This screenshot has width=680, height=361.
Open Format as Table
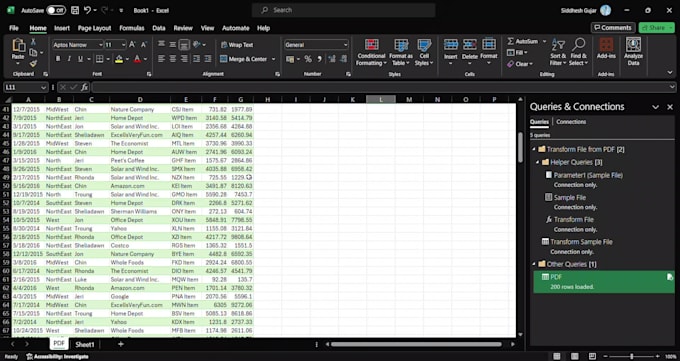pos(401,52)
